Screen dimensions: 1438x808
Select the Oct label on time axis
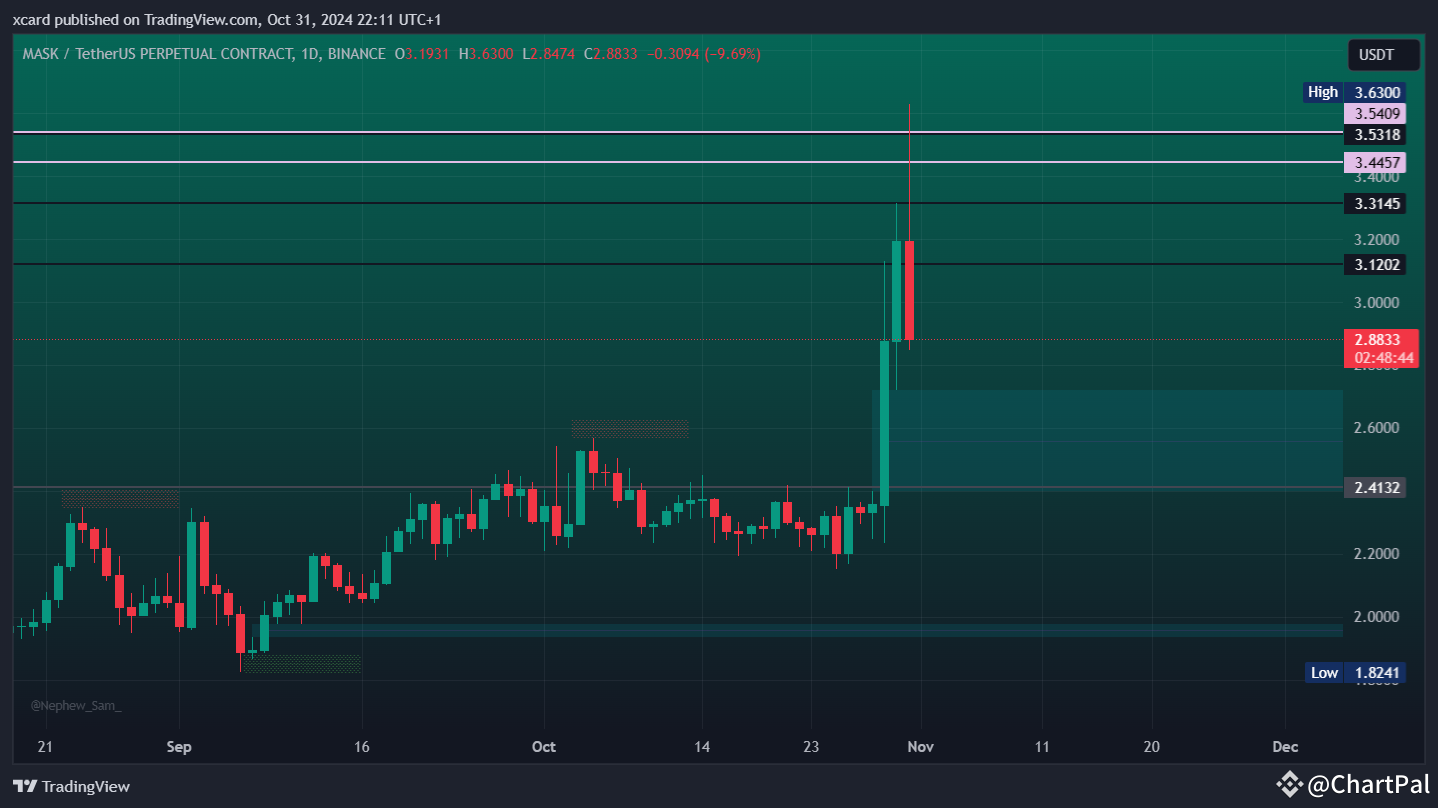pyautogui.click(x=544, y=747)
